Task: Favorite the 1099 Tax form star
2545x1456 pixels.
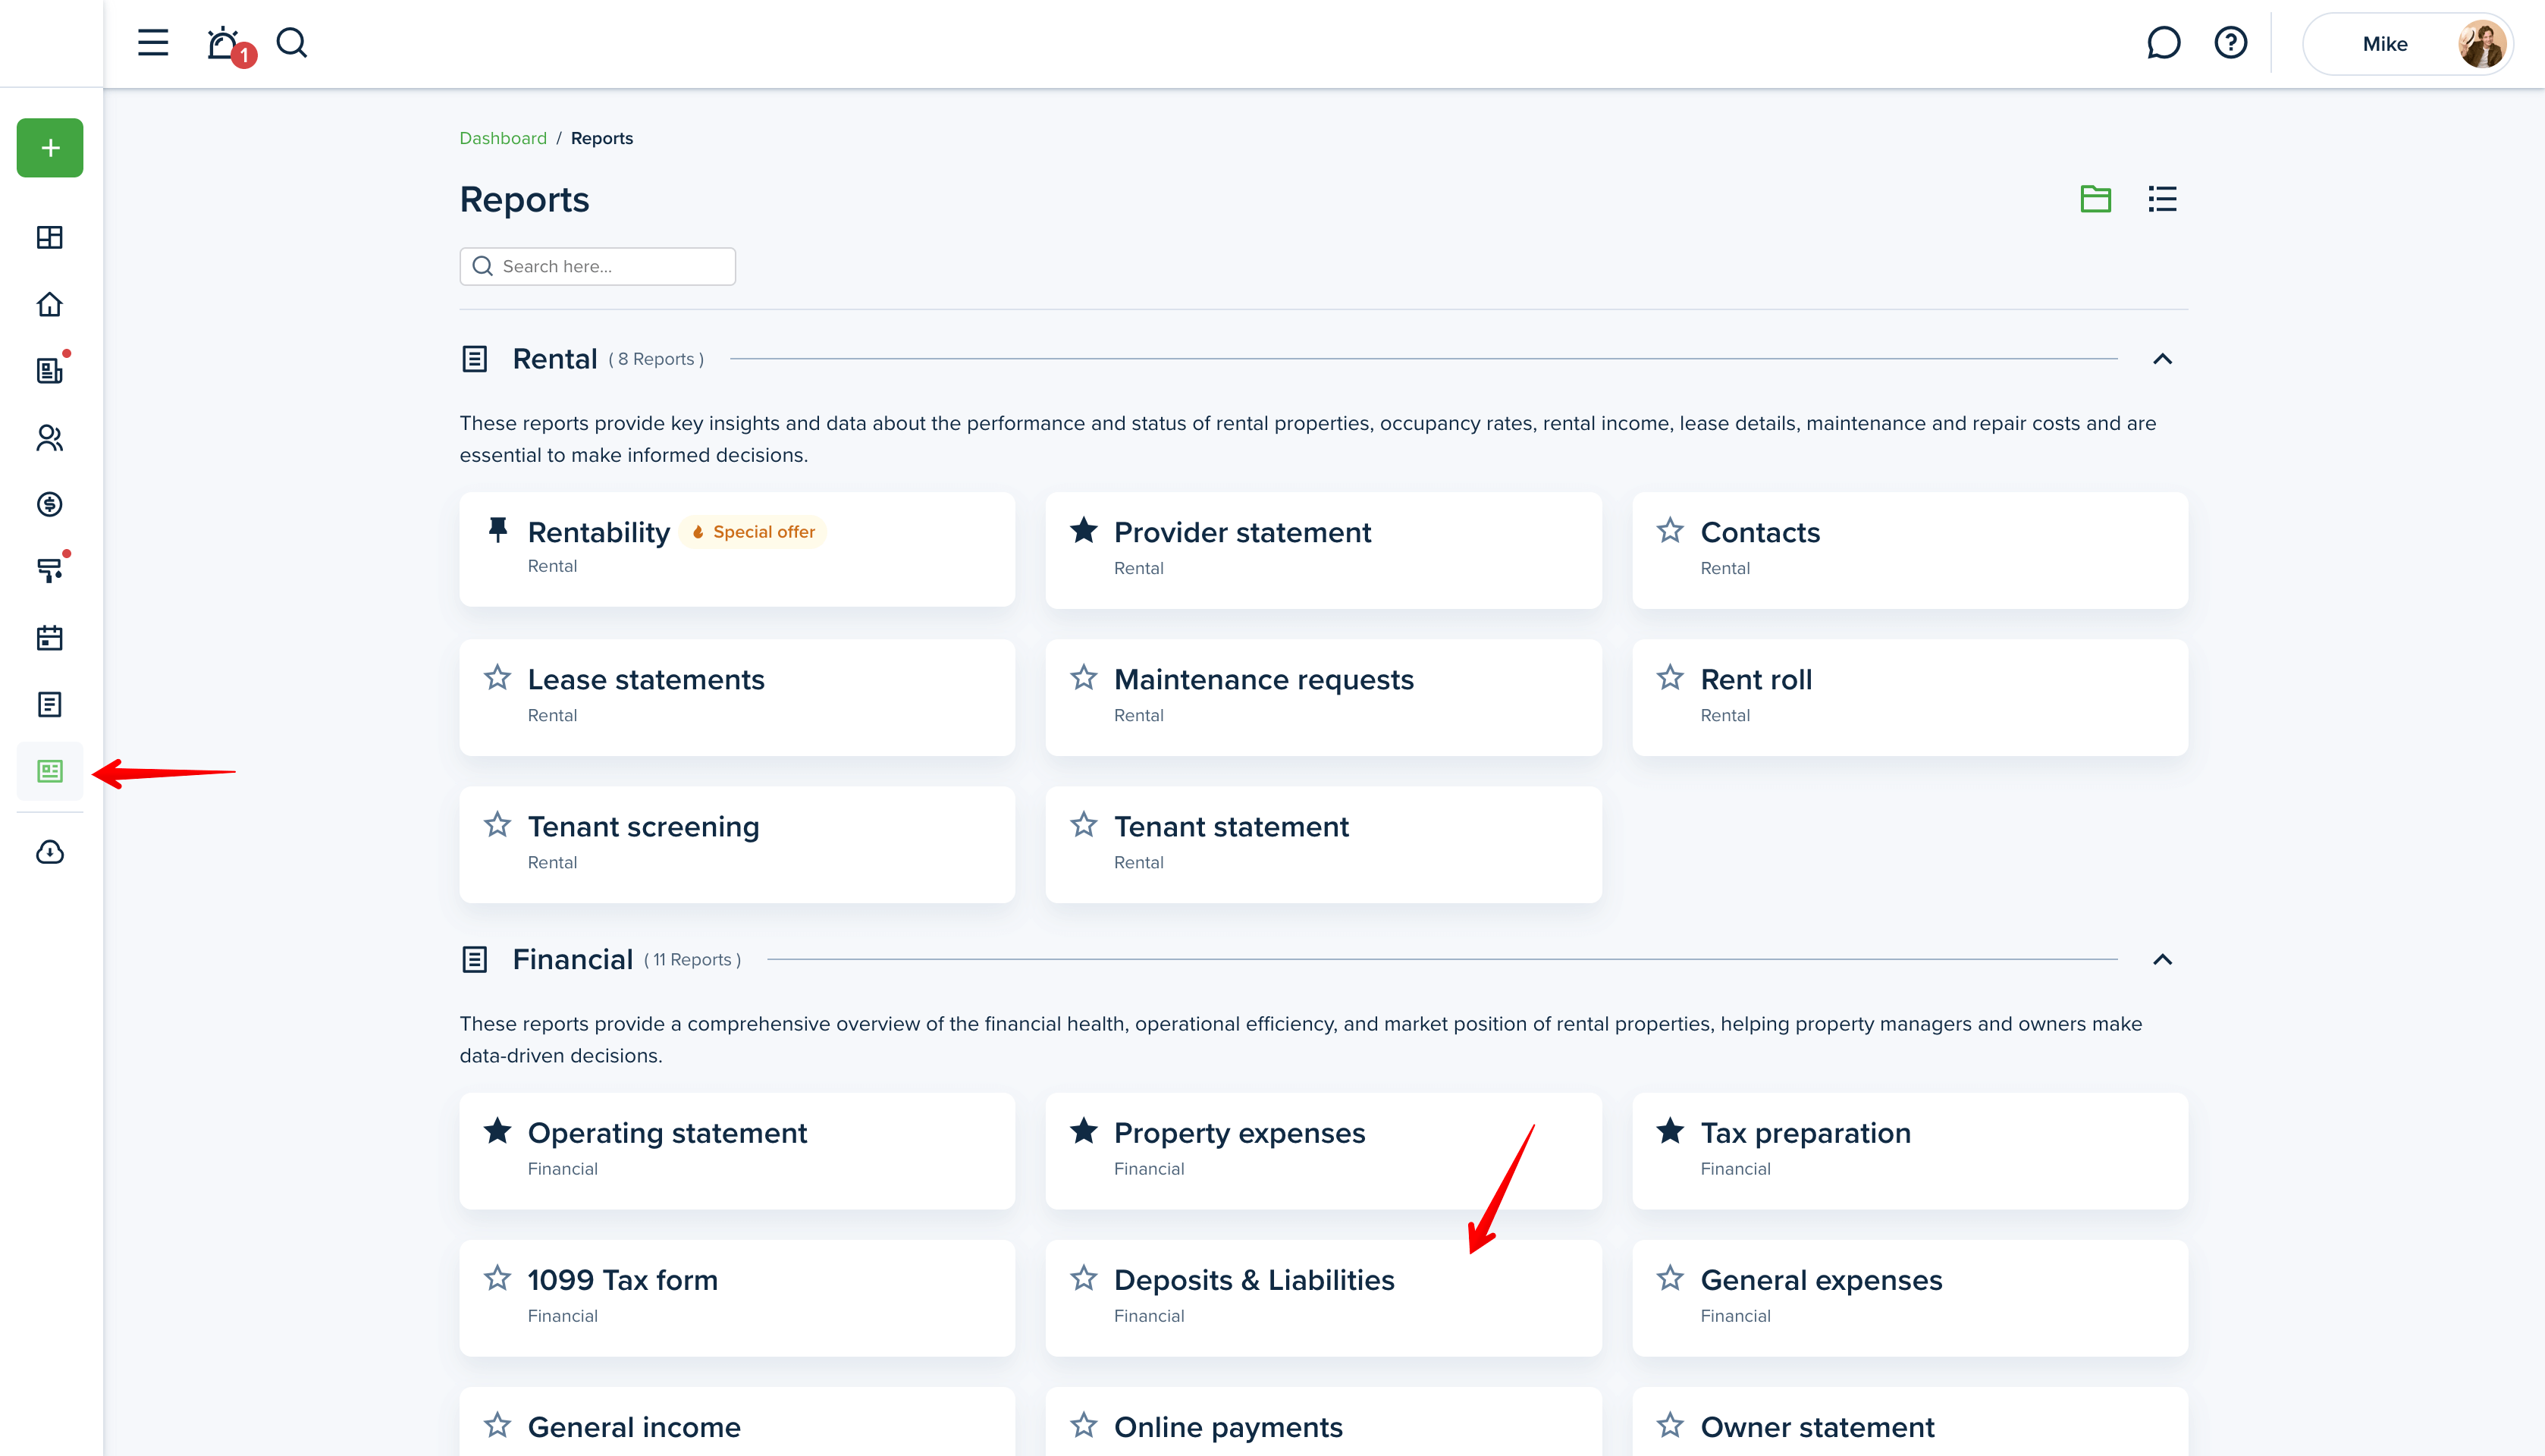Action: 497,1278
